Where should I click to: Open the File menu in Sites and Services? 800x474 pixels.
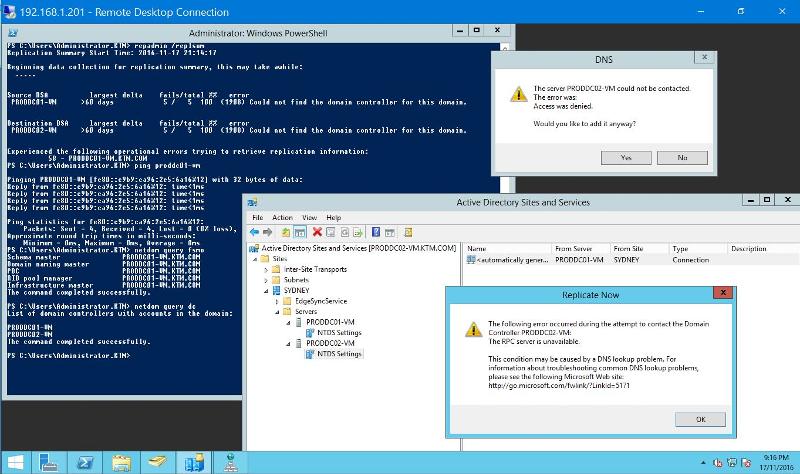pos(258,217)
